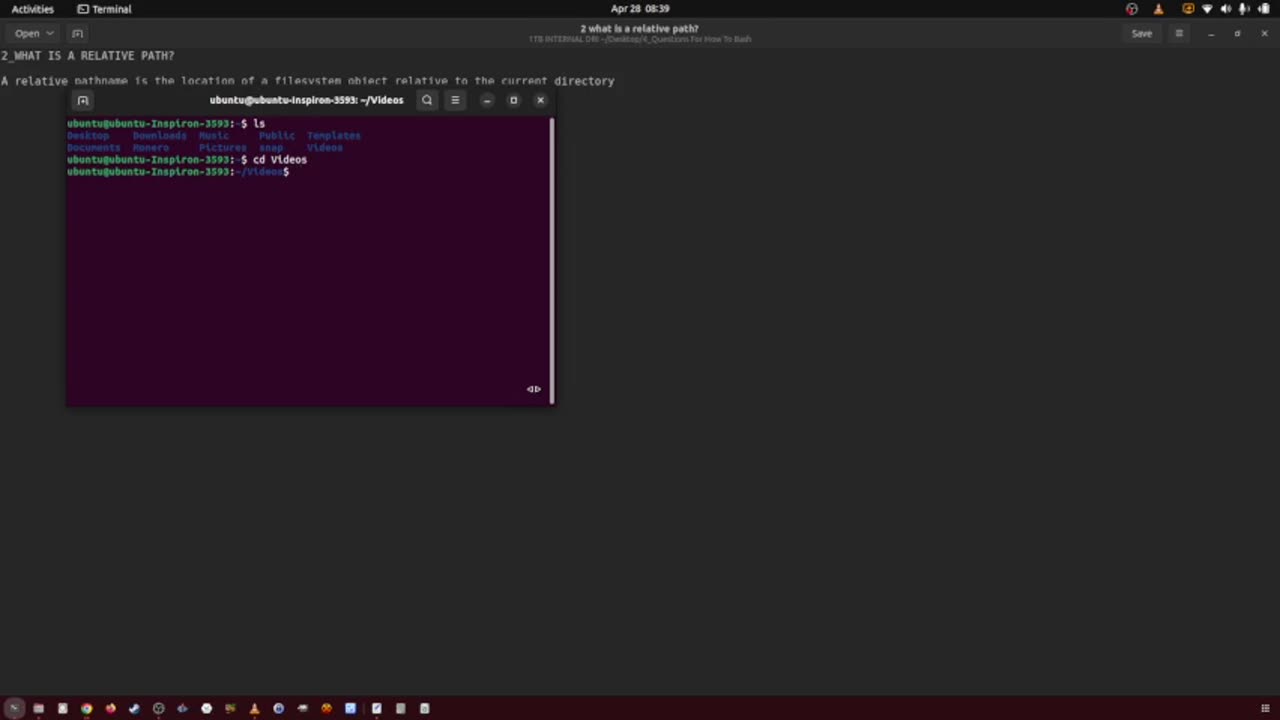Viewport: 1280px width, 720px height.
Task: Open the battery power indicator
Action: pyautogui.click(x=1264, y=9)
